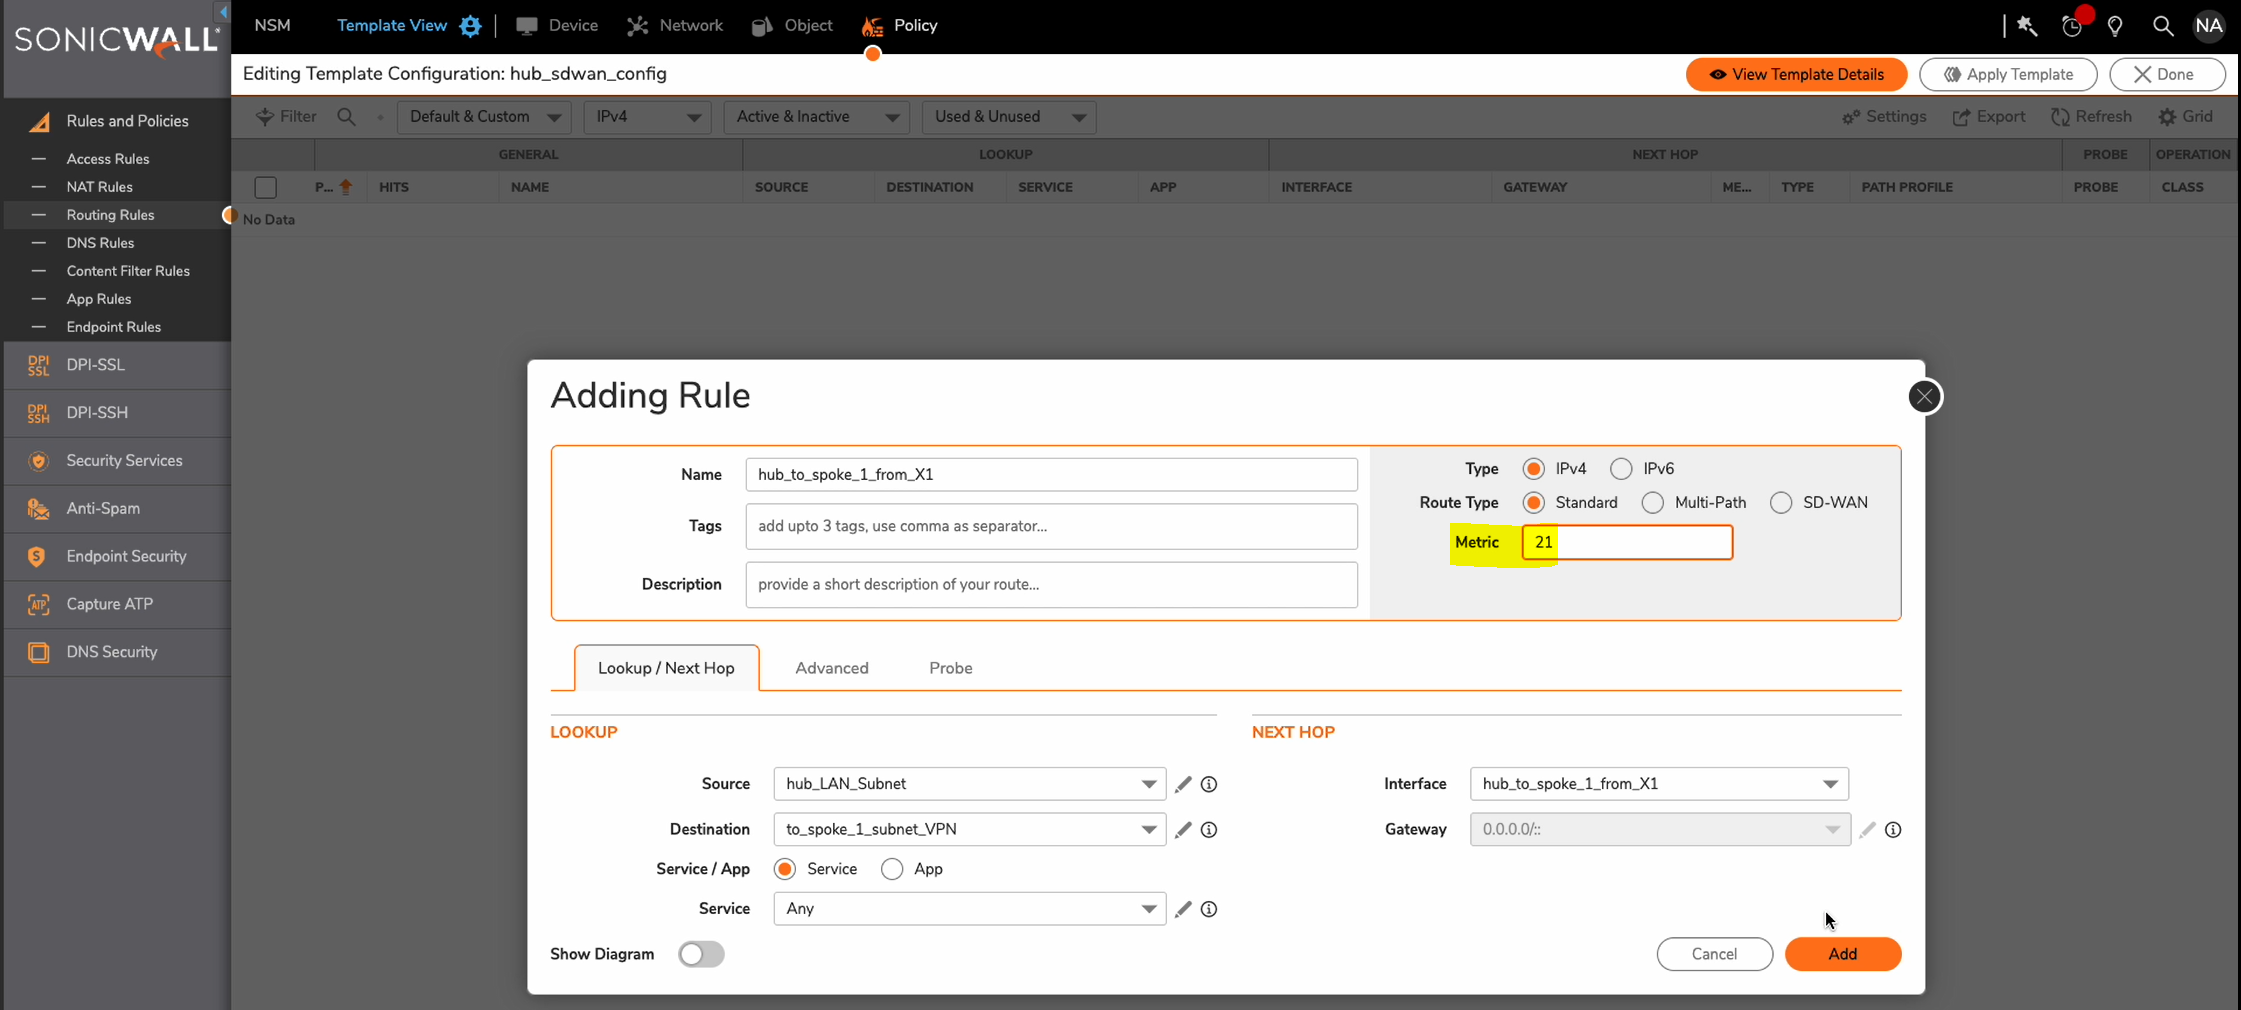Click the DPI-SSH sidebar icon
This screenshot has height=1010, width=2241.
tap(38, 413)
